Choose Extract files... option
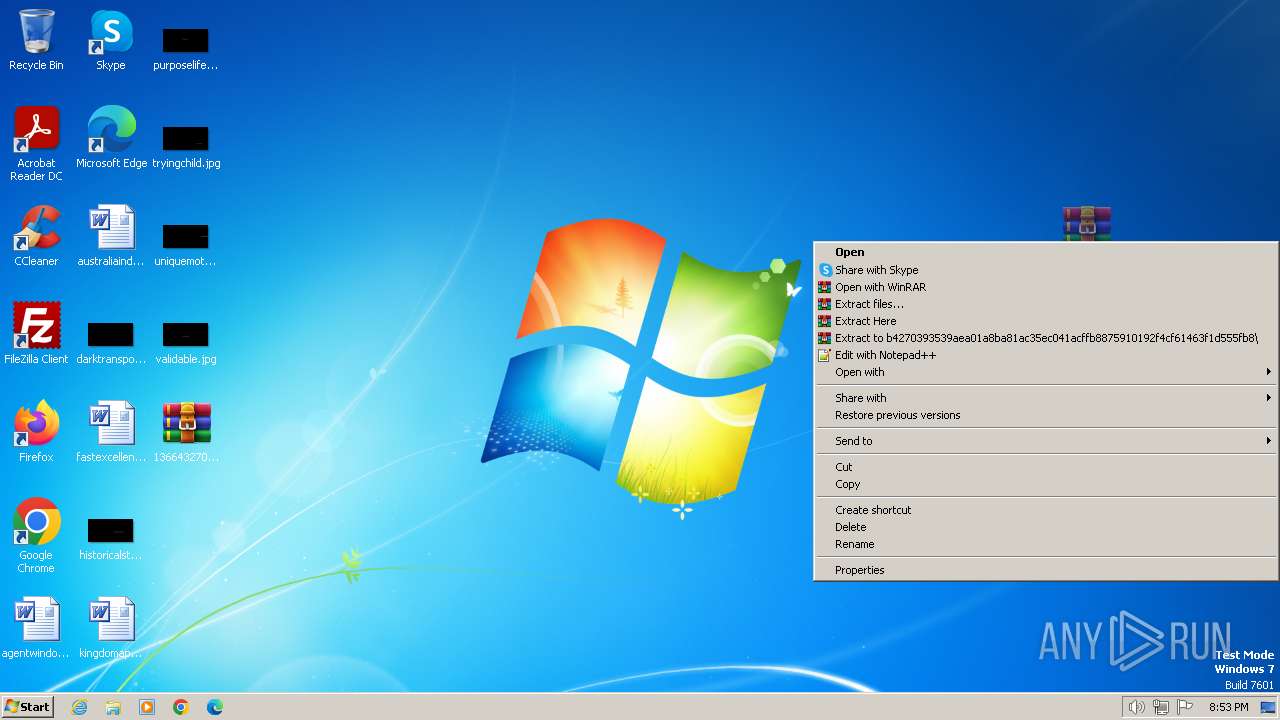Viewport: 1280px width, 720px height. (1046, 304)
